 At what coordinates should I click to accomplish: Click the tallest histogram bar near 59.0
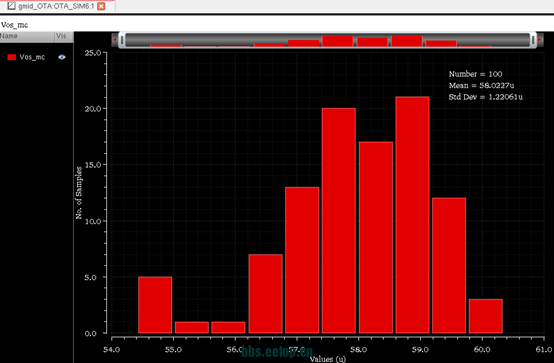412,215
